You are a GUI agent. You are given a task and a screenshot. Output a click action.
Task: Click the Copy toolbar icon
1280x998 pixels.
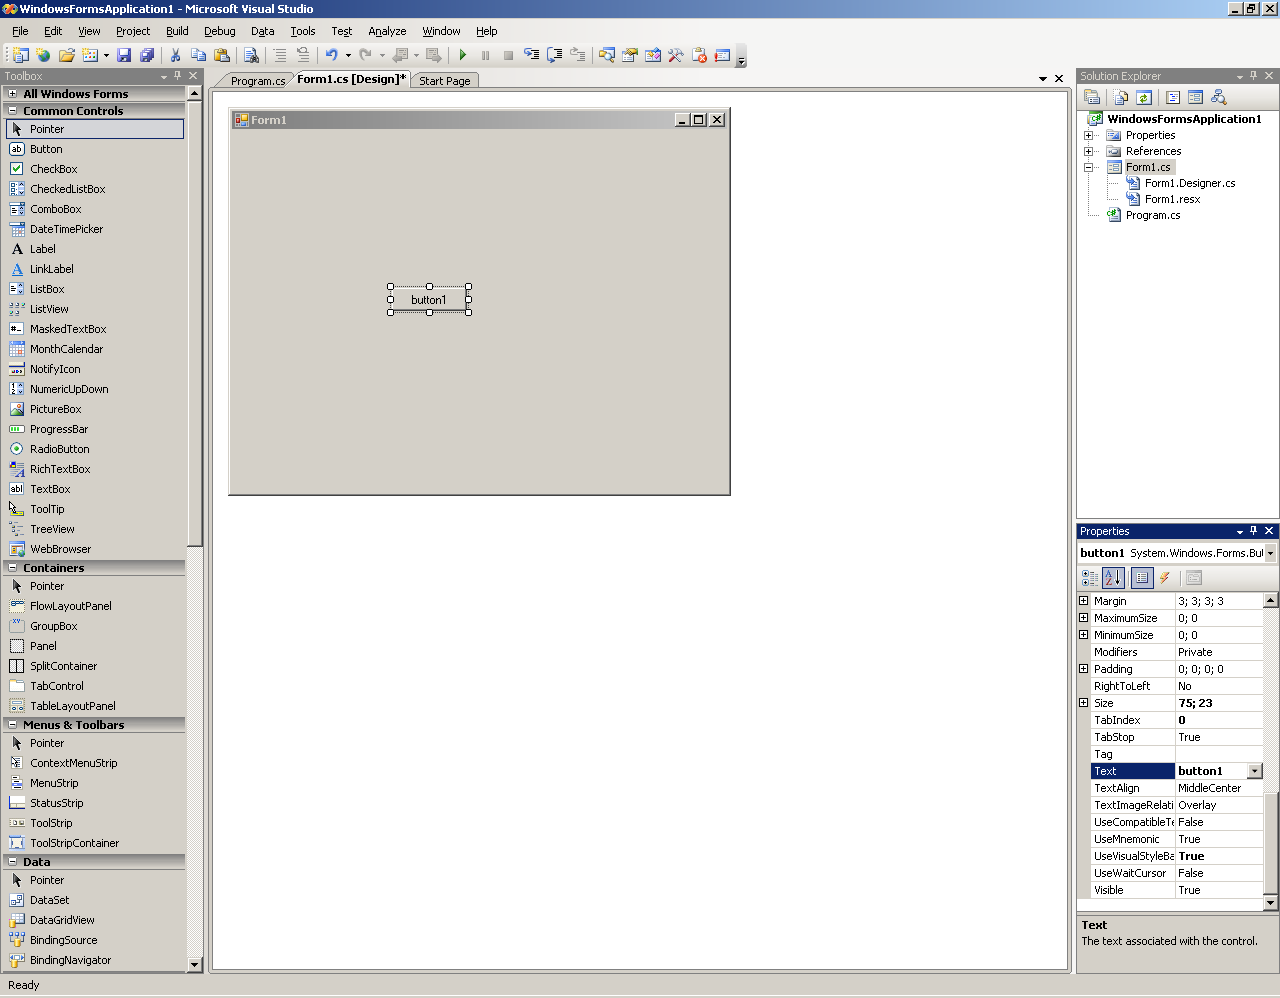(198, 55)
